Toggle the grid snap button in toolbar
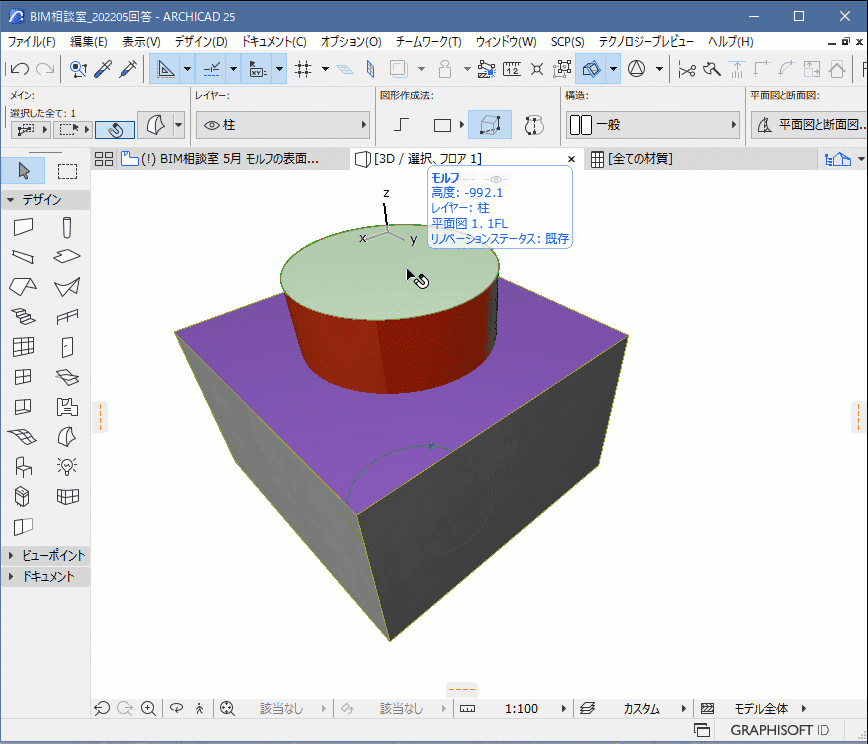868x744 pixels. [303, 69]
